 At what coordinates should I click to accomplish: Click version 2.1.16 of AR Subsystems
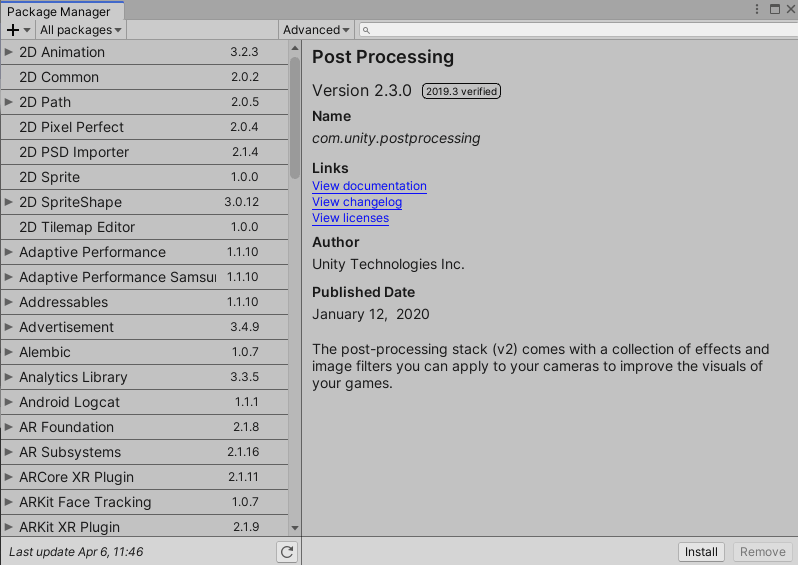(x=243, y=451)
